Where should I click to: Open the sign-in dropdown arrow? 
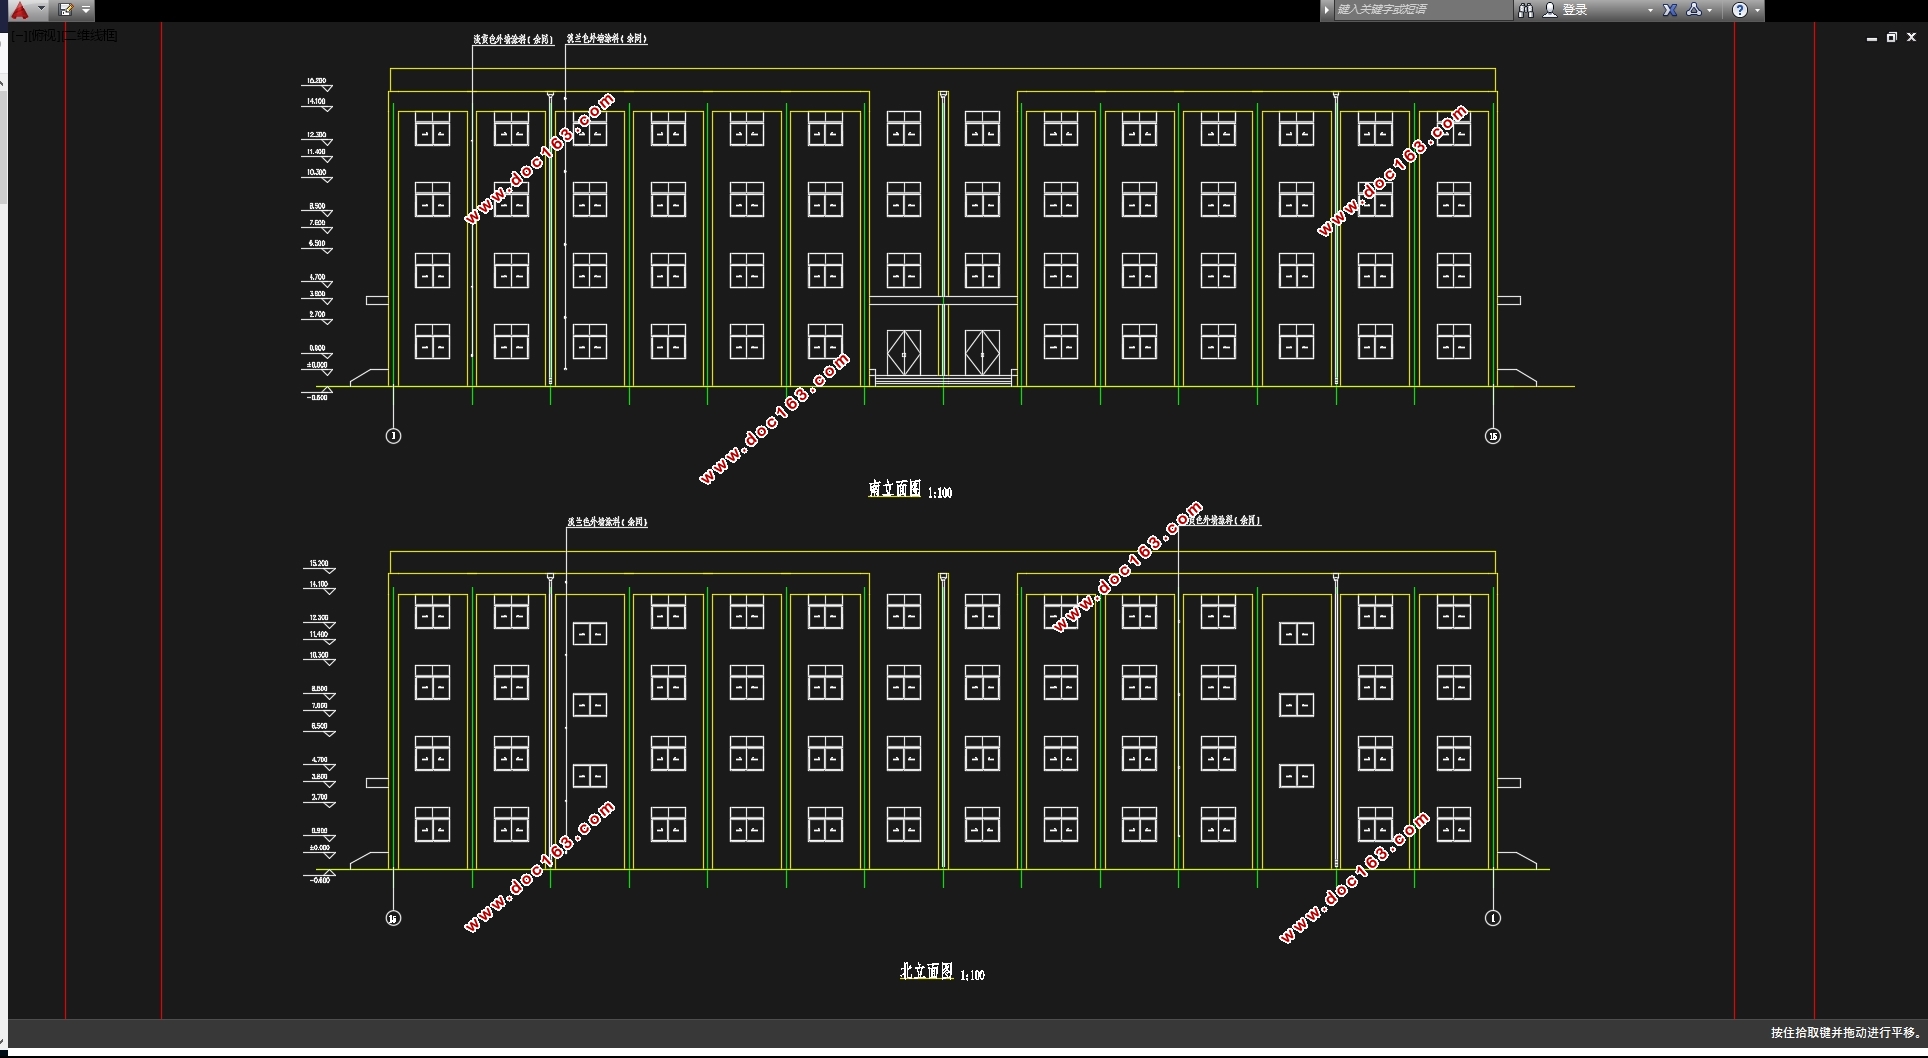[1650, 10]
